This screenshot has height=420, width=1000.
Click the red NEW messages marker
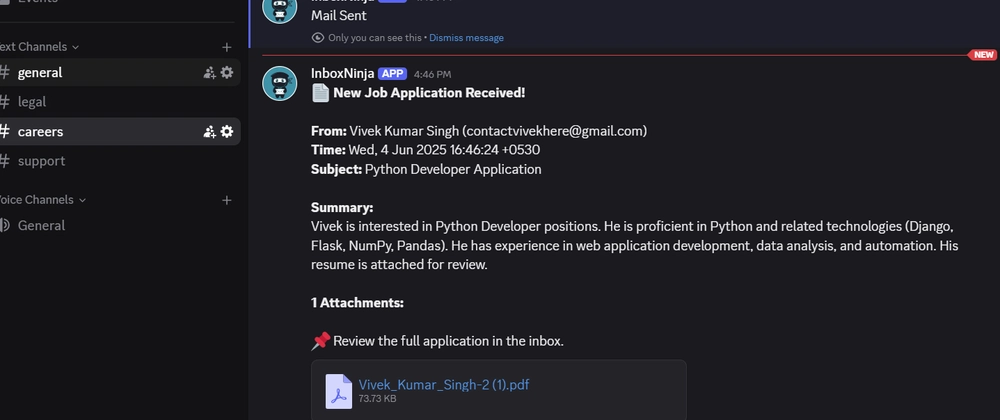tap(983, 55)
